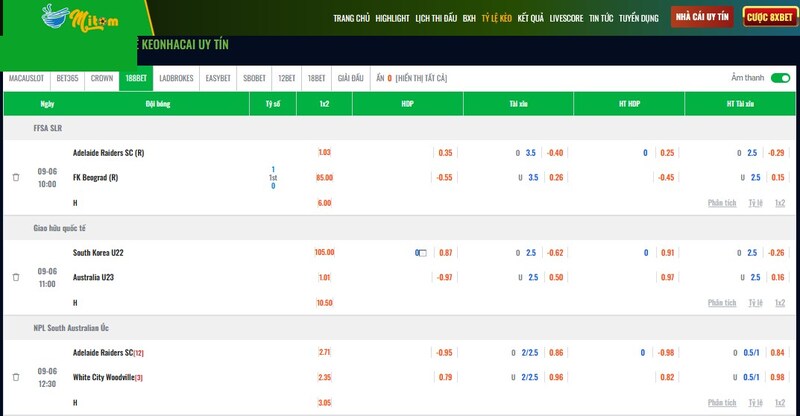Select team FK Beograd (R)
The image size is (800, 416).
95,178
